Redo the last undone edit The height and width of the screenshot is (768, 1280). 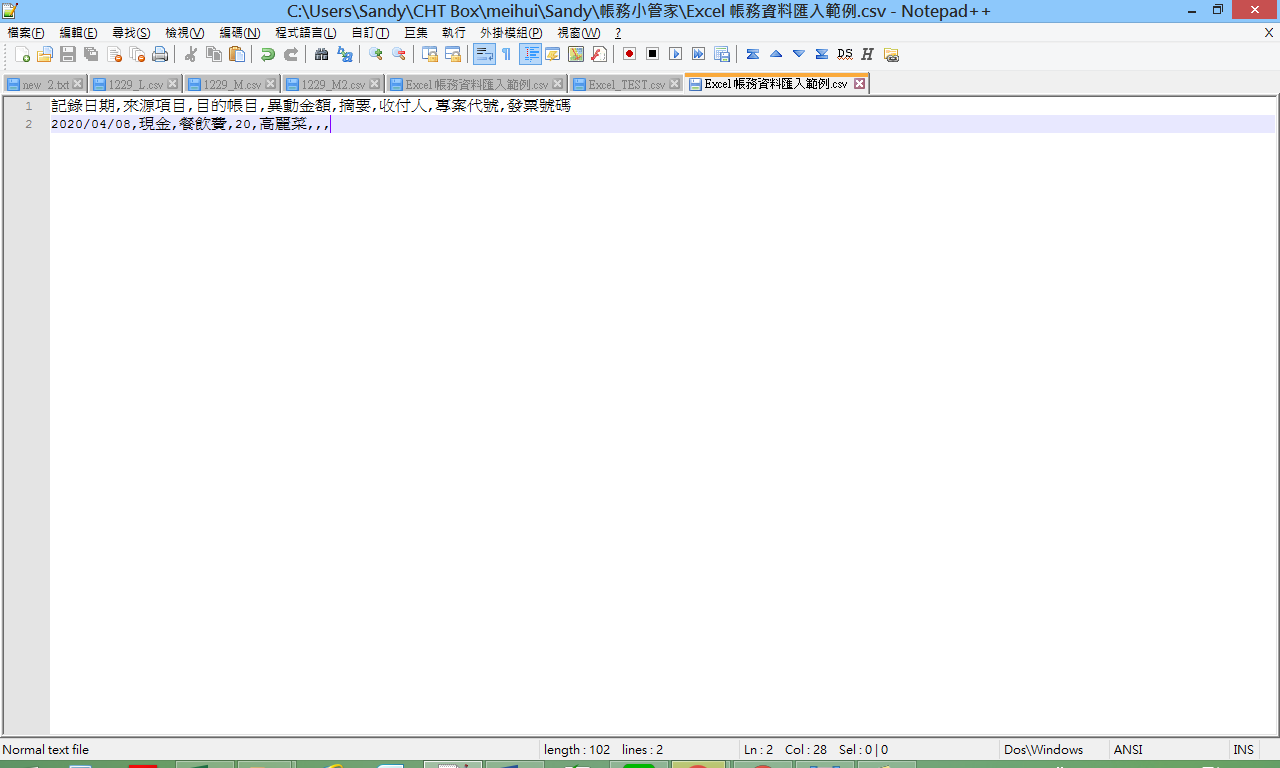291,54
